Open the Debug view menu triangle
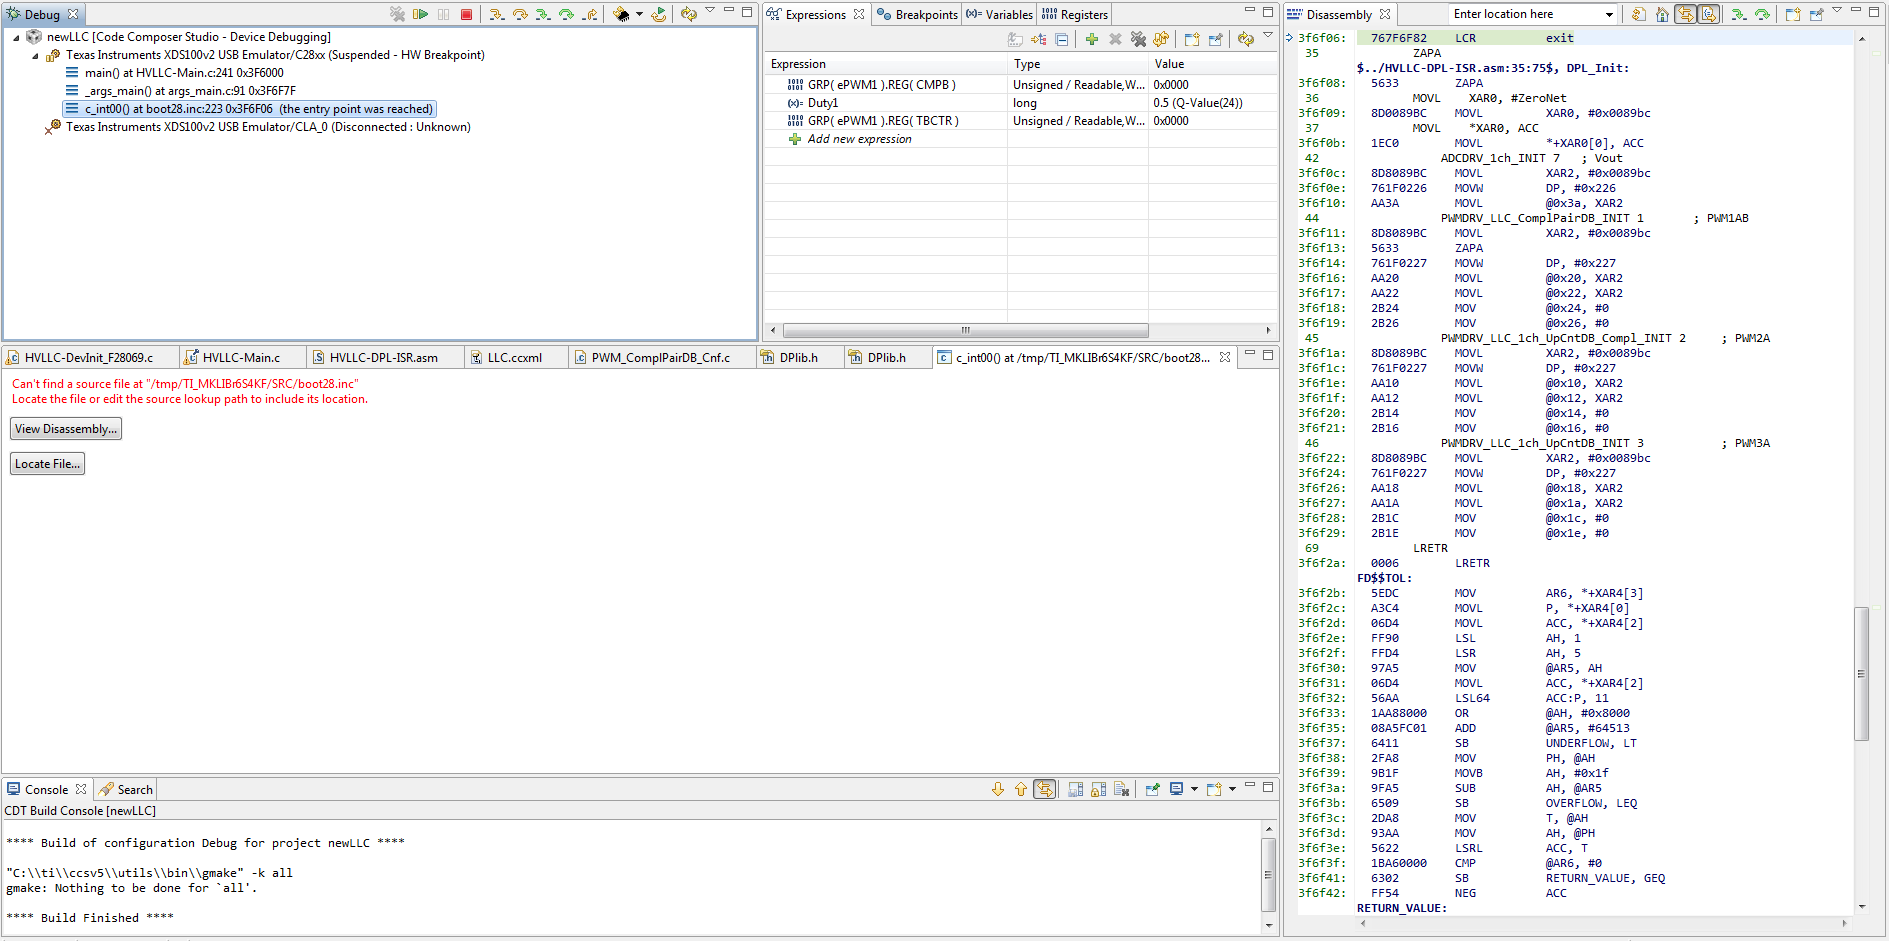The image size is (1889, 941). click(x=710, y=11)
